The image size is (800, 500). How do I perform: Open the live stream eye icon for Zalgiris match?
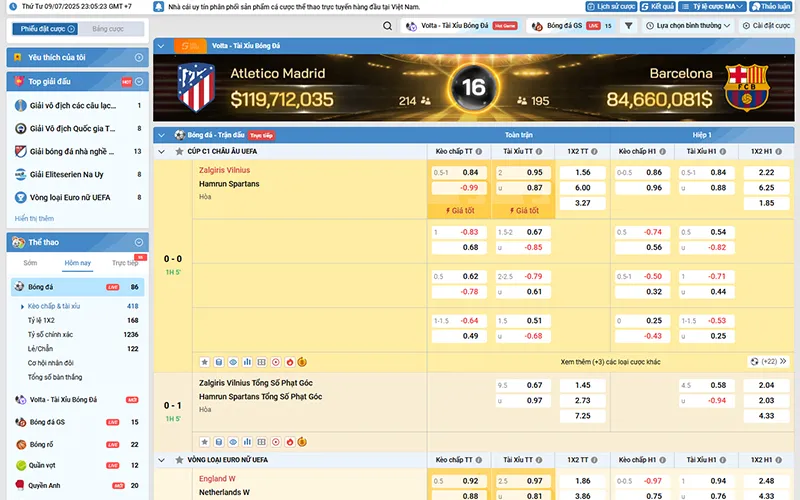(x=233, y=361)
